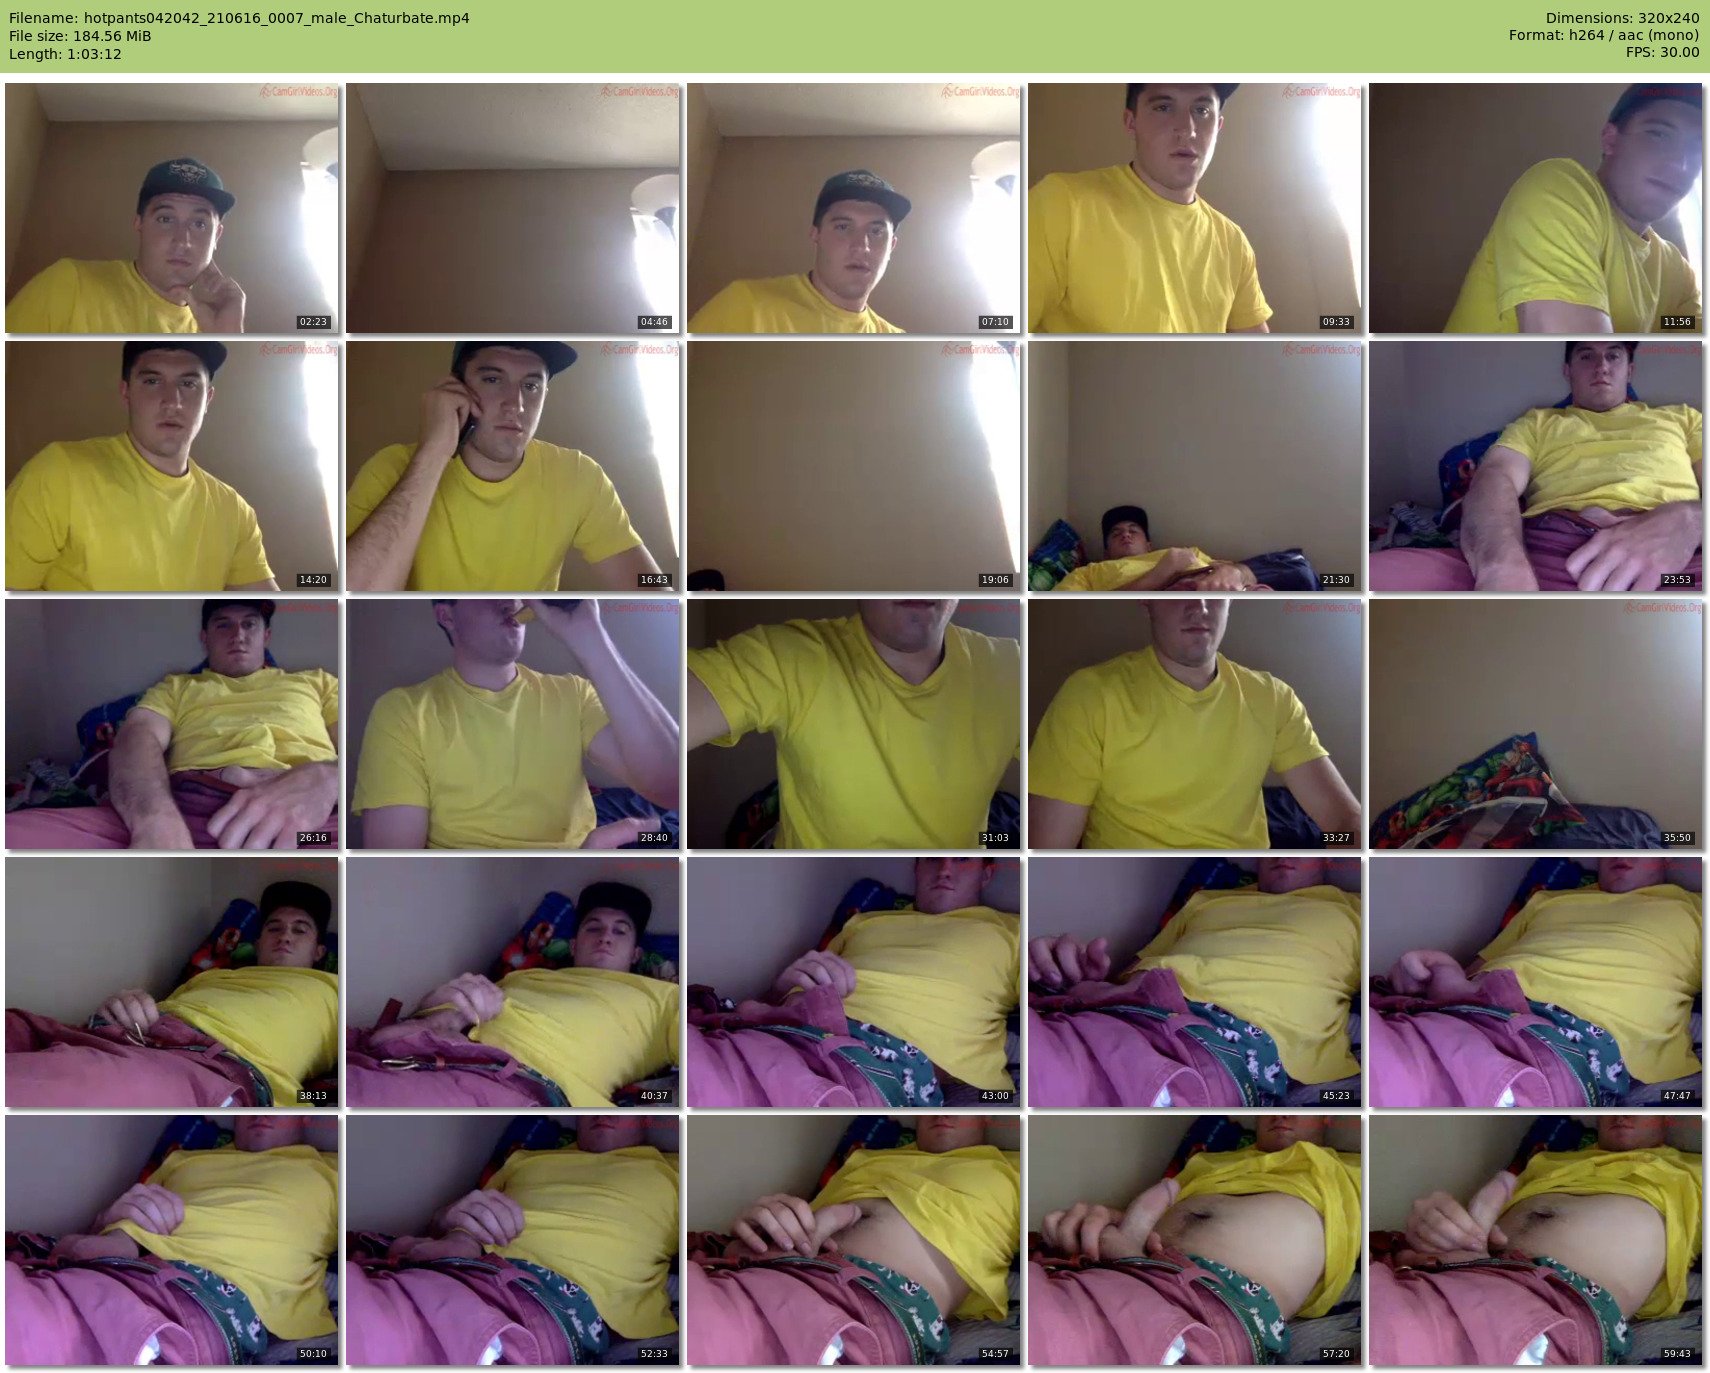The image size is (1710, 1373).
Task: Click the Dimensions 320x240 header text
Action: coord(1622,18)
